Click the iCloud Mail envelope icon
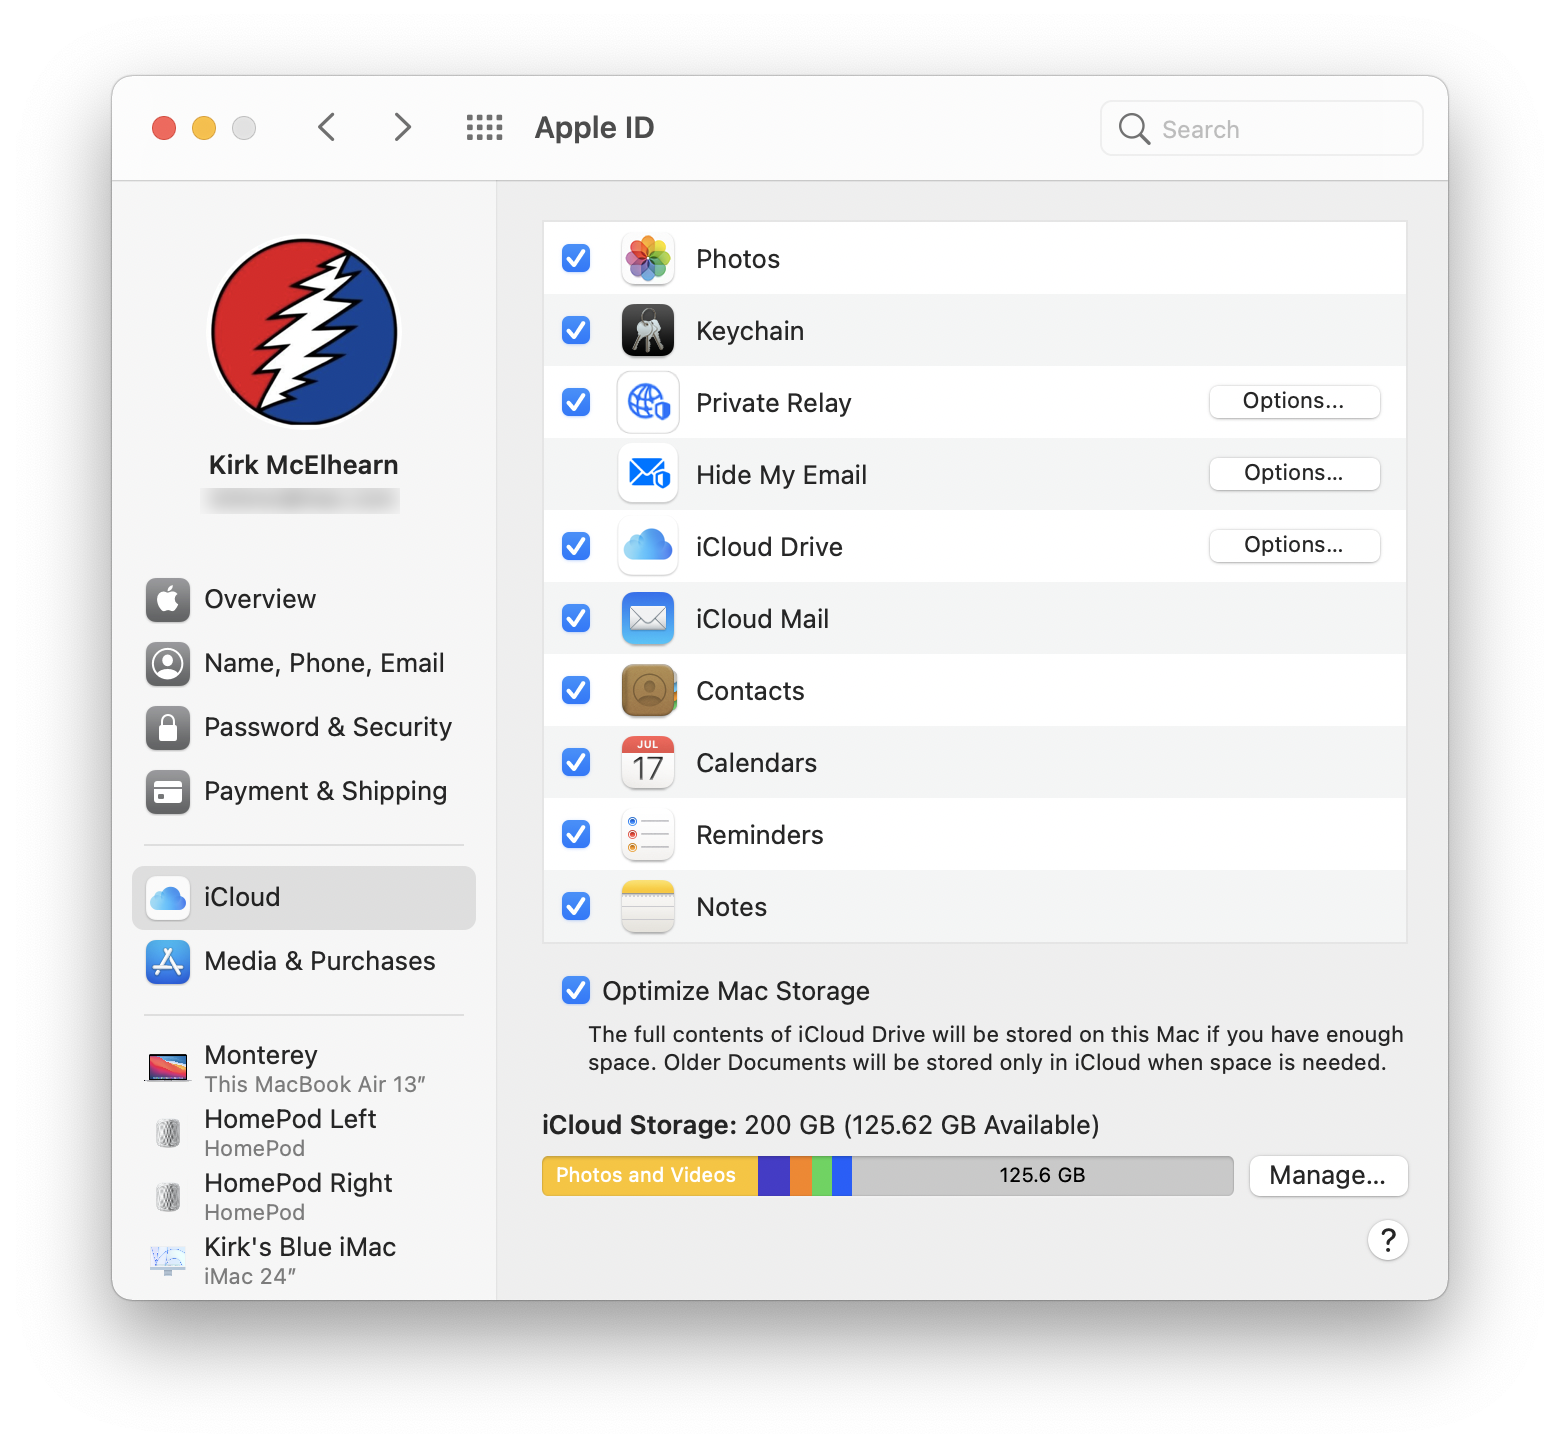1560x1448 pixels. pos(648,619)
